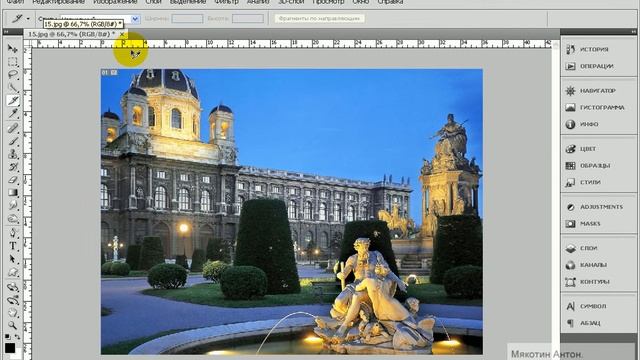640x360 pixels.
Task: Close the 15.jpg document tab
Action: [x=122, y=34]
